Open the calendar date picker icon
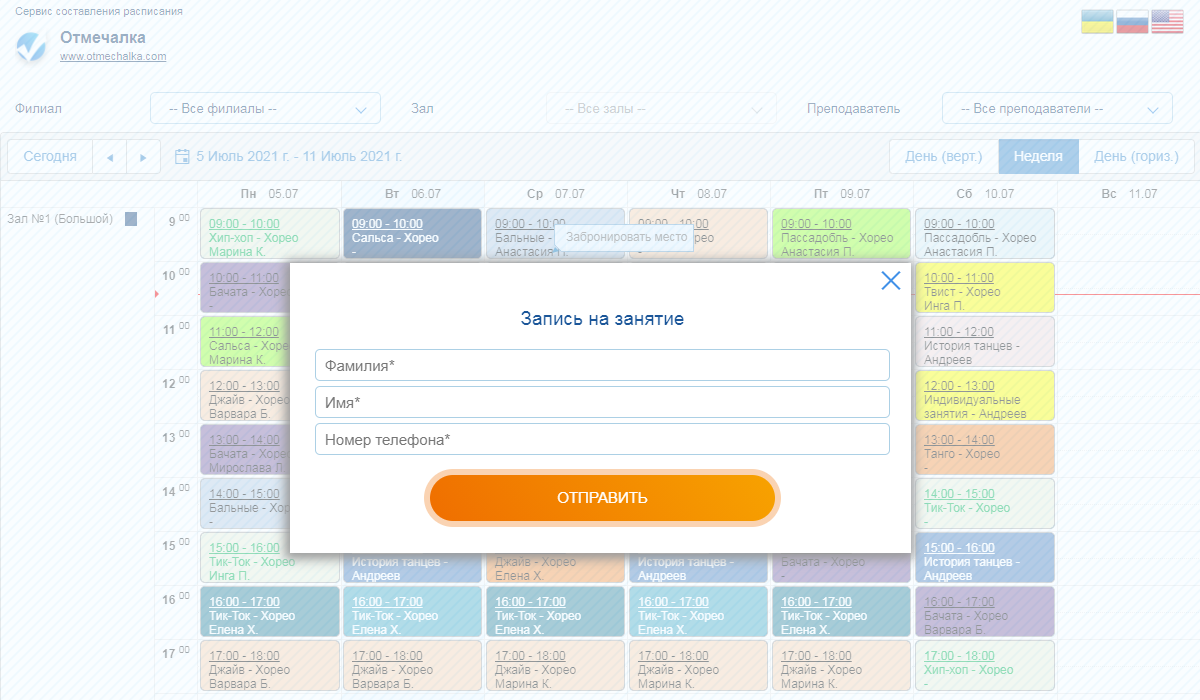 click(x=182, y=157)
